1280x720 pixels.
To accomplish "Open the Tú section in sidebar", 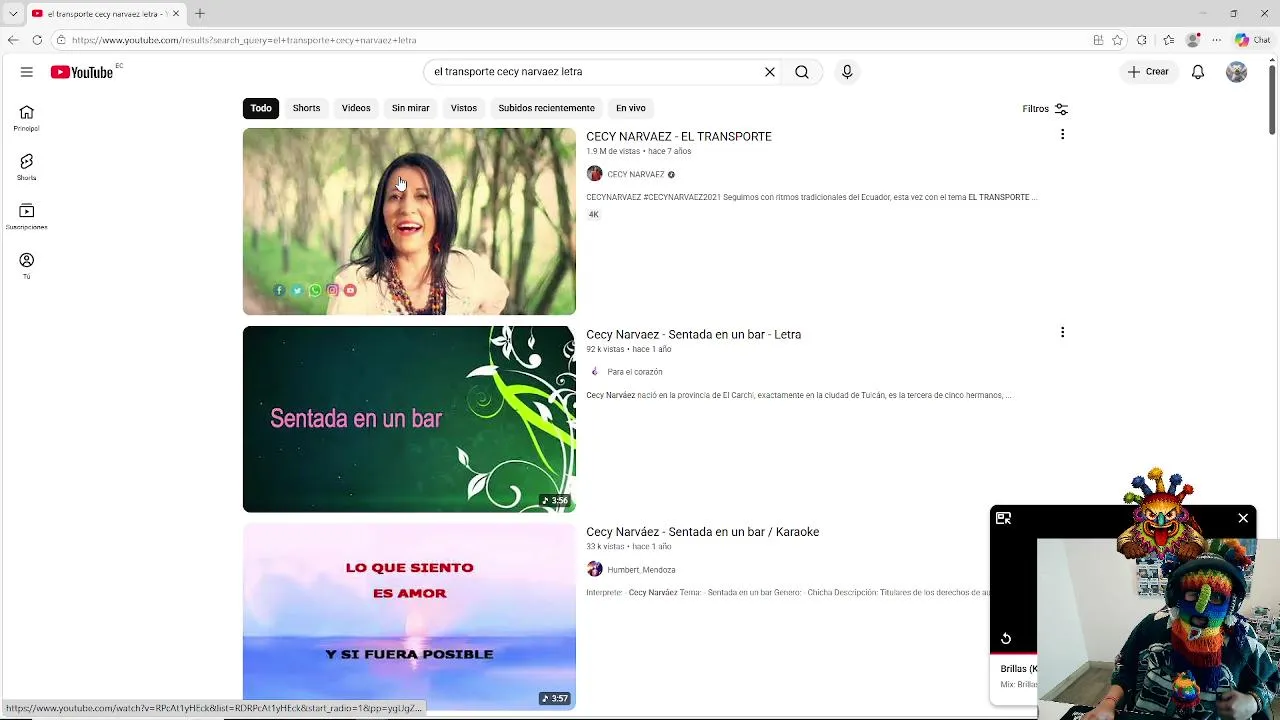I will (x=27, y=265).
